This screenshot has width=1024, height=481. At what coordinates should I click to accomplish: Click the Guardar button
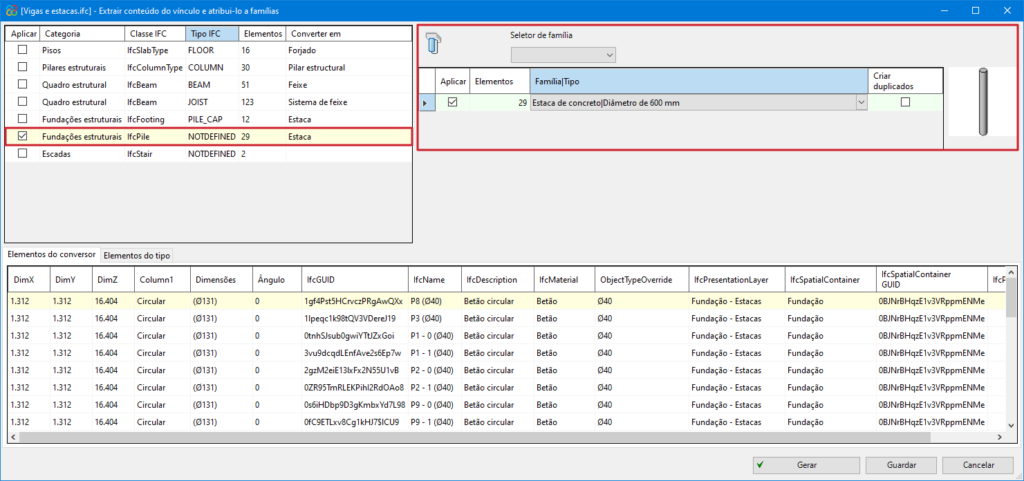tap(901, 465)
